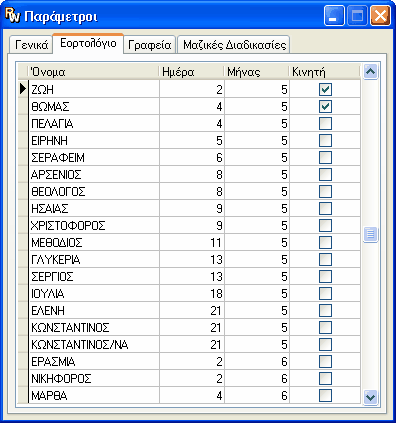Image resolution: width=396 pixels, height=423 pixels.
Task: Minimize the Παράμετροι window
Action: [334, 16]
